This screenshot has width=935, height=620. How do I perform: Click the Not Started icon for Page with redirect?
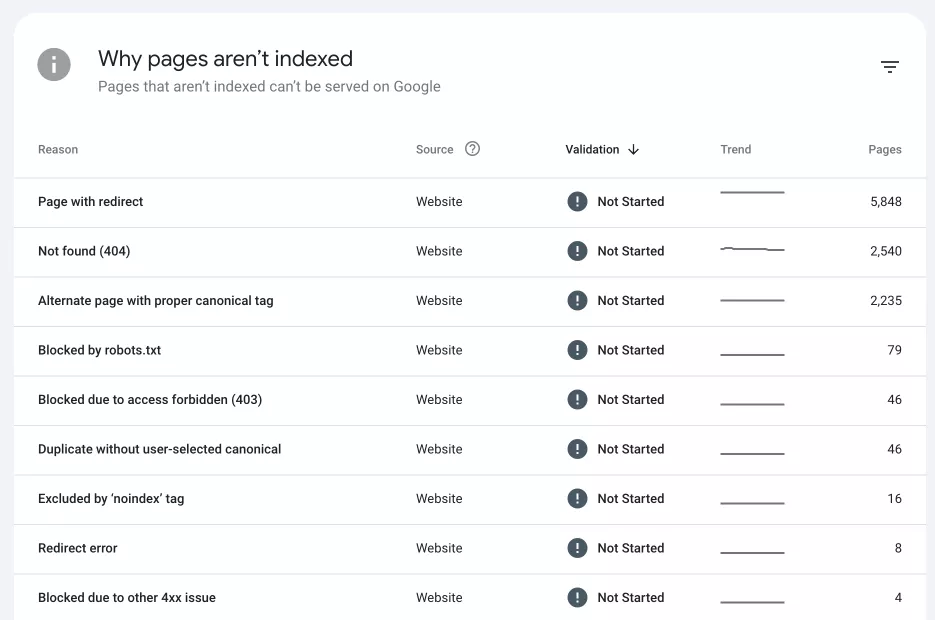click(x=577, y=202)
